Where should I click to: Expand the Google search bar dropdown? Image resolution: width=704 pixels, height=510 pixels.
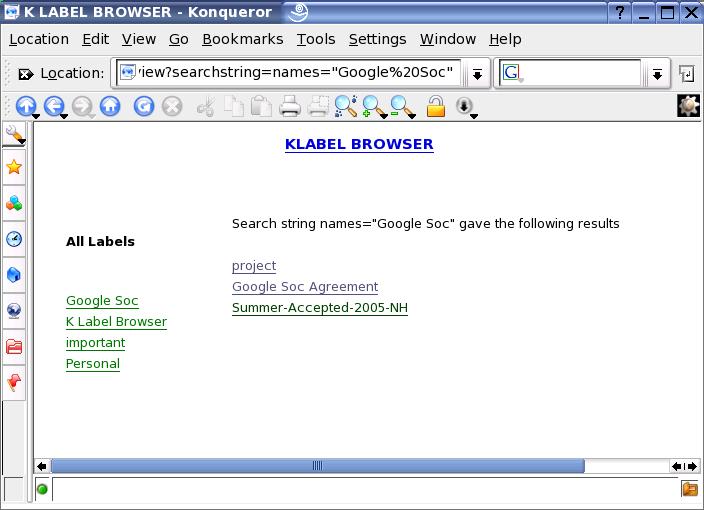(657, 74)
